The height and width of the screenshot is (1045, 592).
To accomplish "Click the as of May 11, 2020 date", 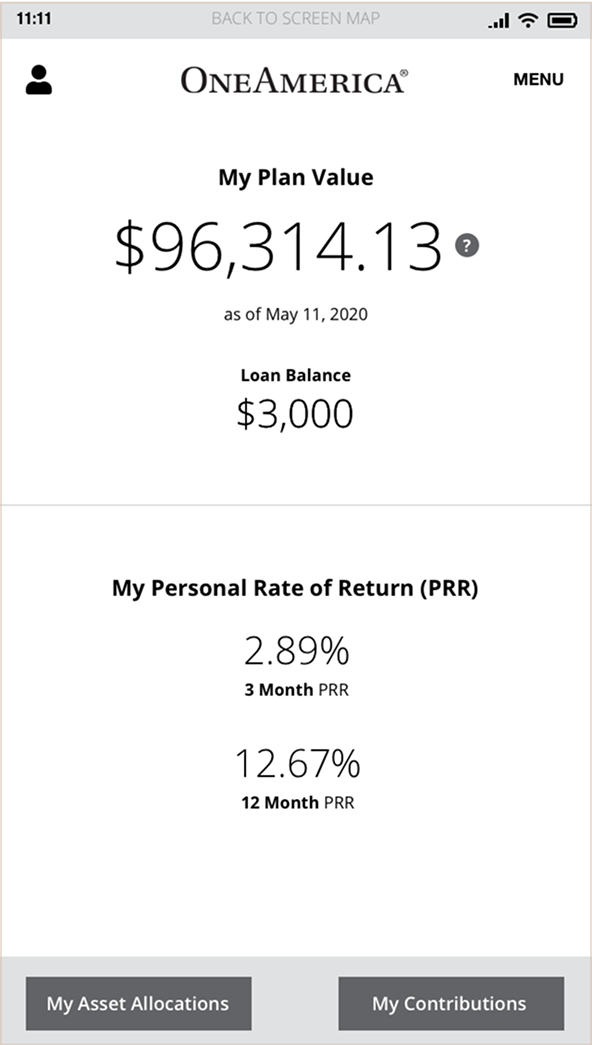I will pos(295,314).
